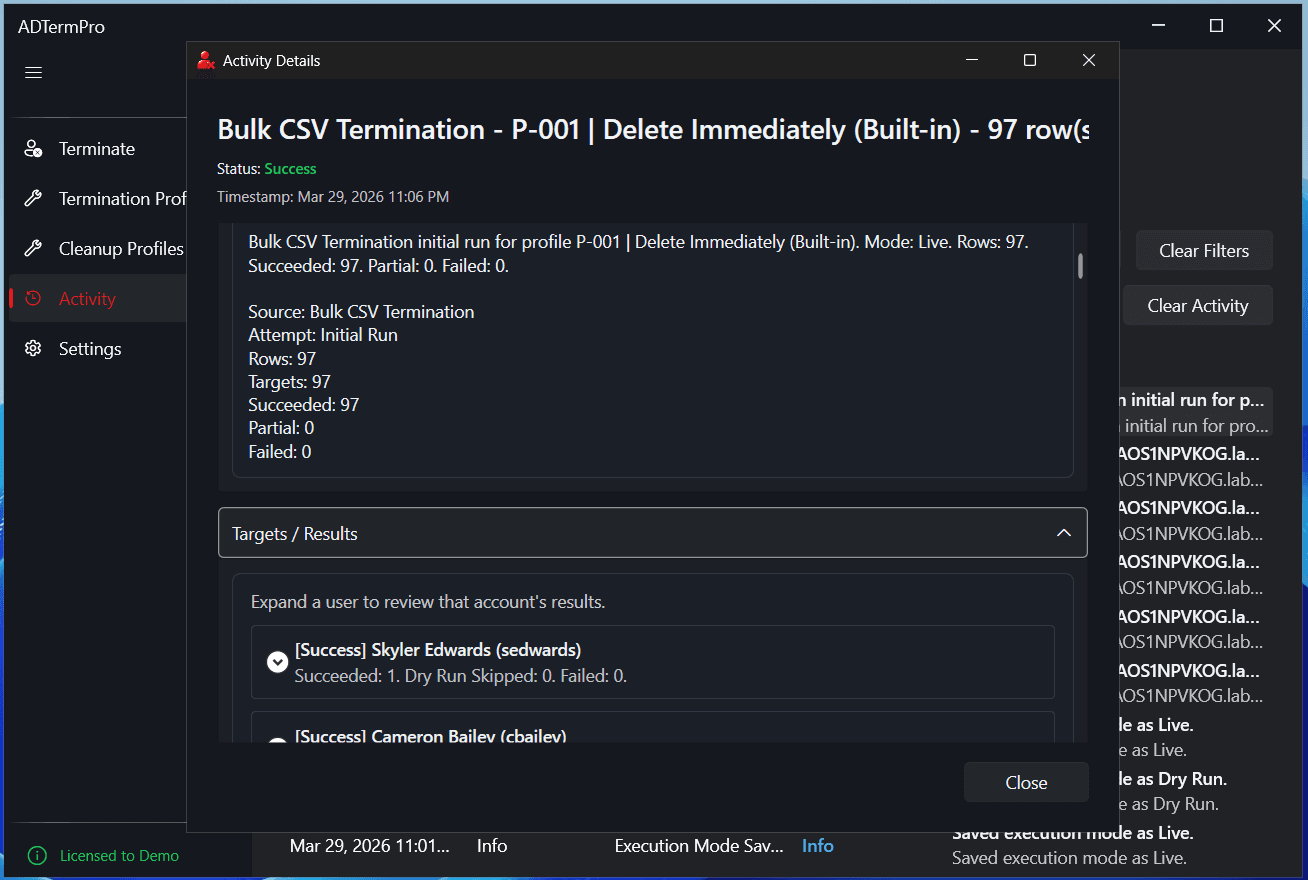Click the Clear Activity button
Screen dimensions: 1308x880
click(x=1198, y=306)
